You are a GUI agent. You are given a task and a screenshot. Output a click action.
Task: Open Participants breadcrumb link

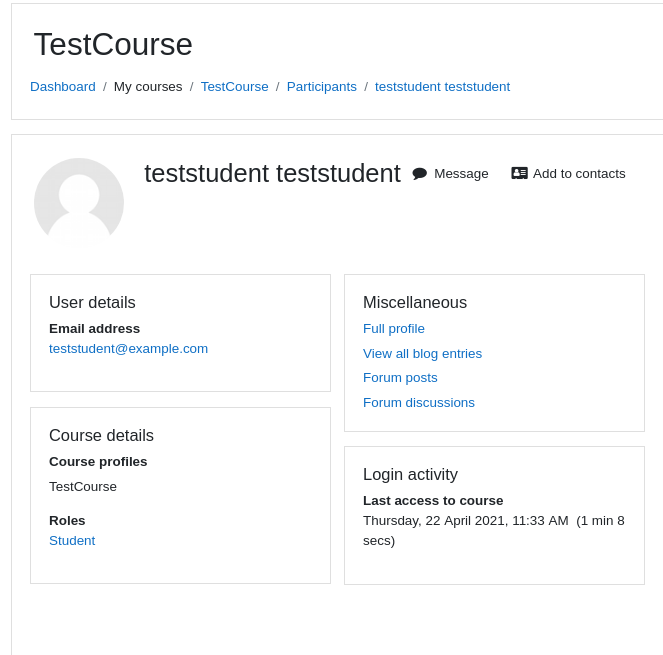(322, 87)
